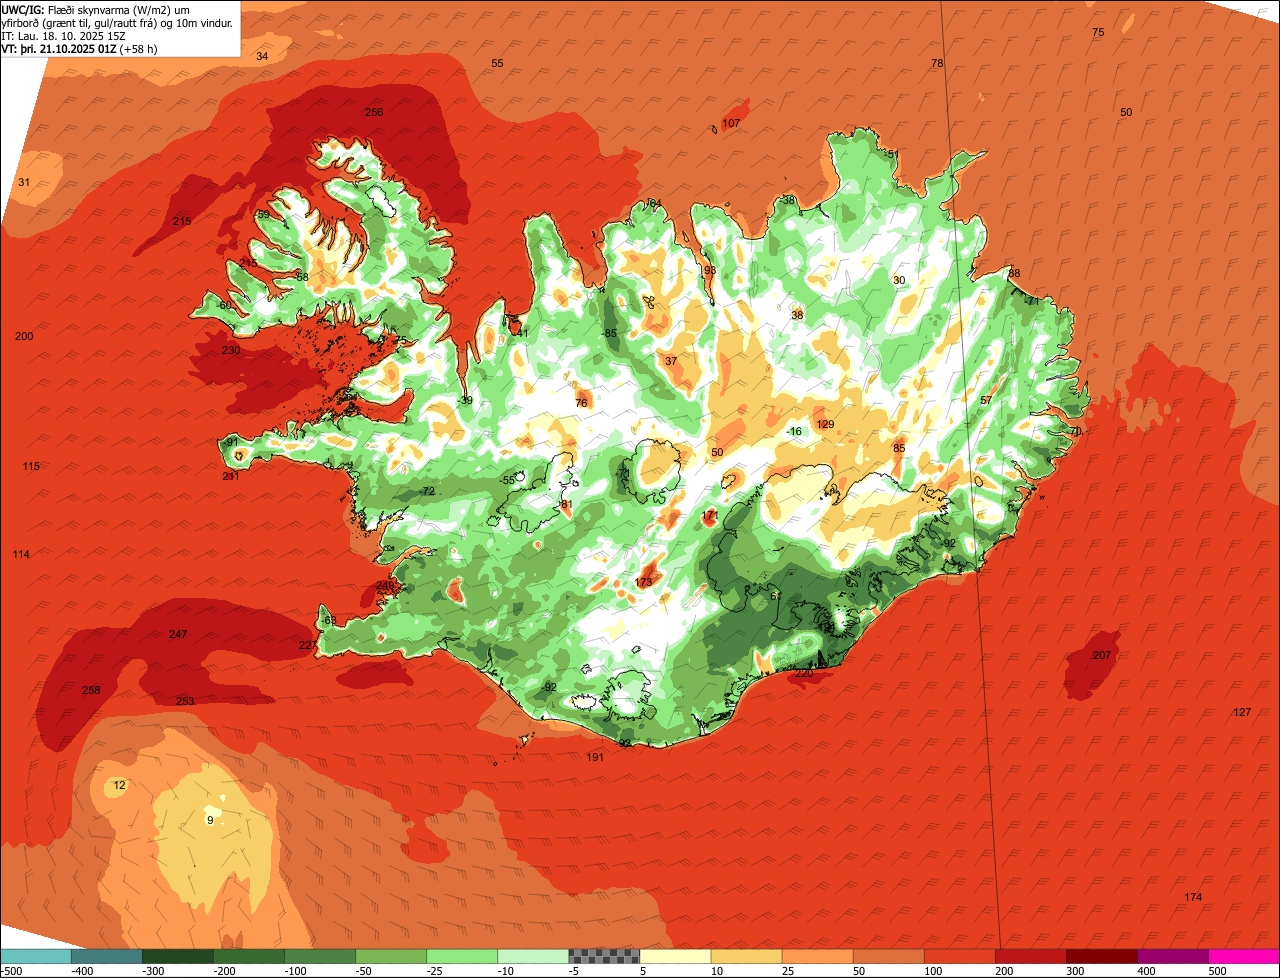Pick the light teal -500 to -400 legend swatch

pos(35,956)
